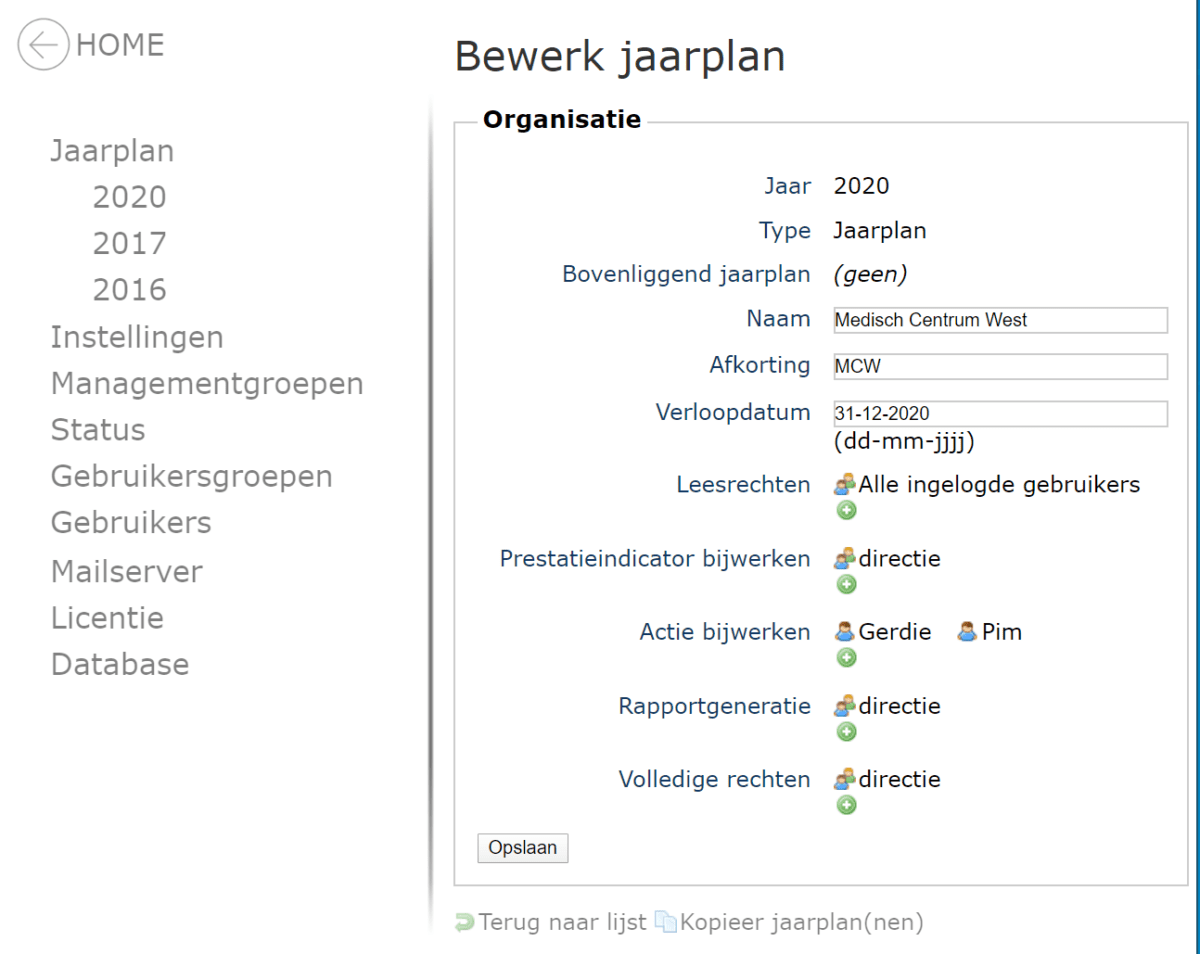Open the 2020 jaarplan in sidebar
This screenshot has width=1200, height=954.
[129, 197]
